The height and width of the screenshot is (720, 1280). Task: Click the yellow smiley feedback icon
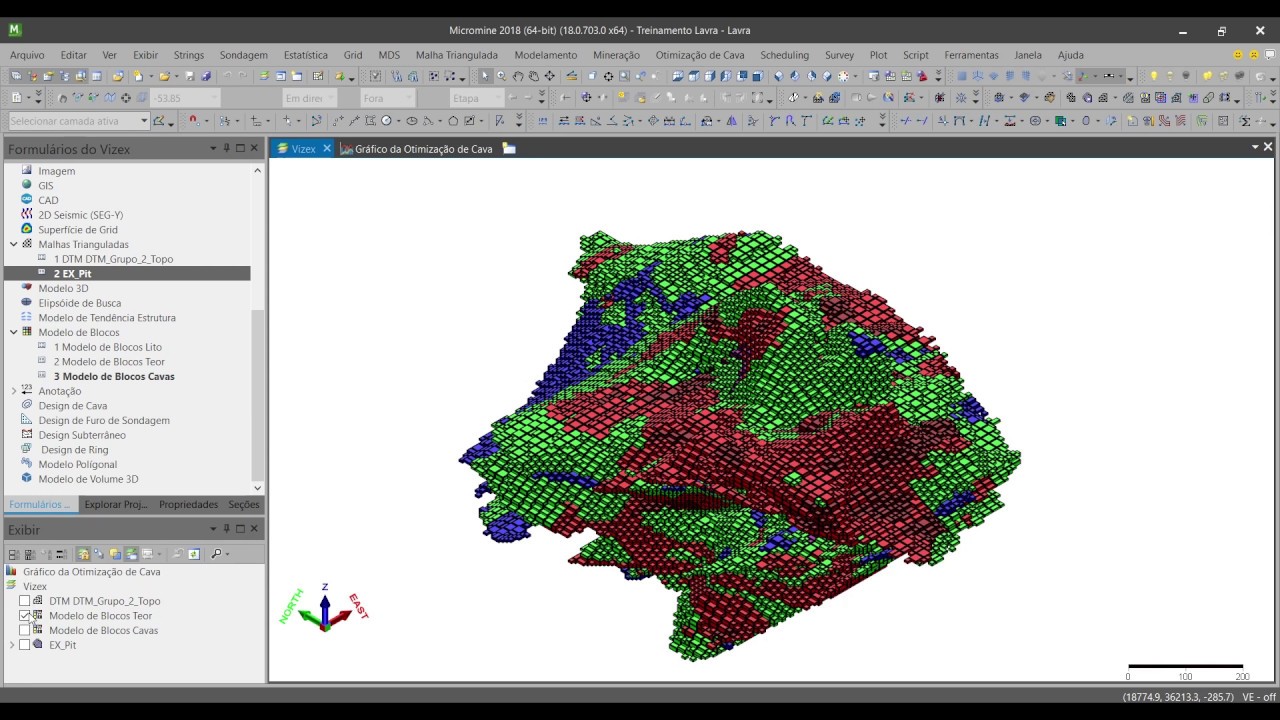pyautogui.click(x=1238, y=55)
